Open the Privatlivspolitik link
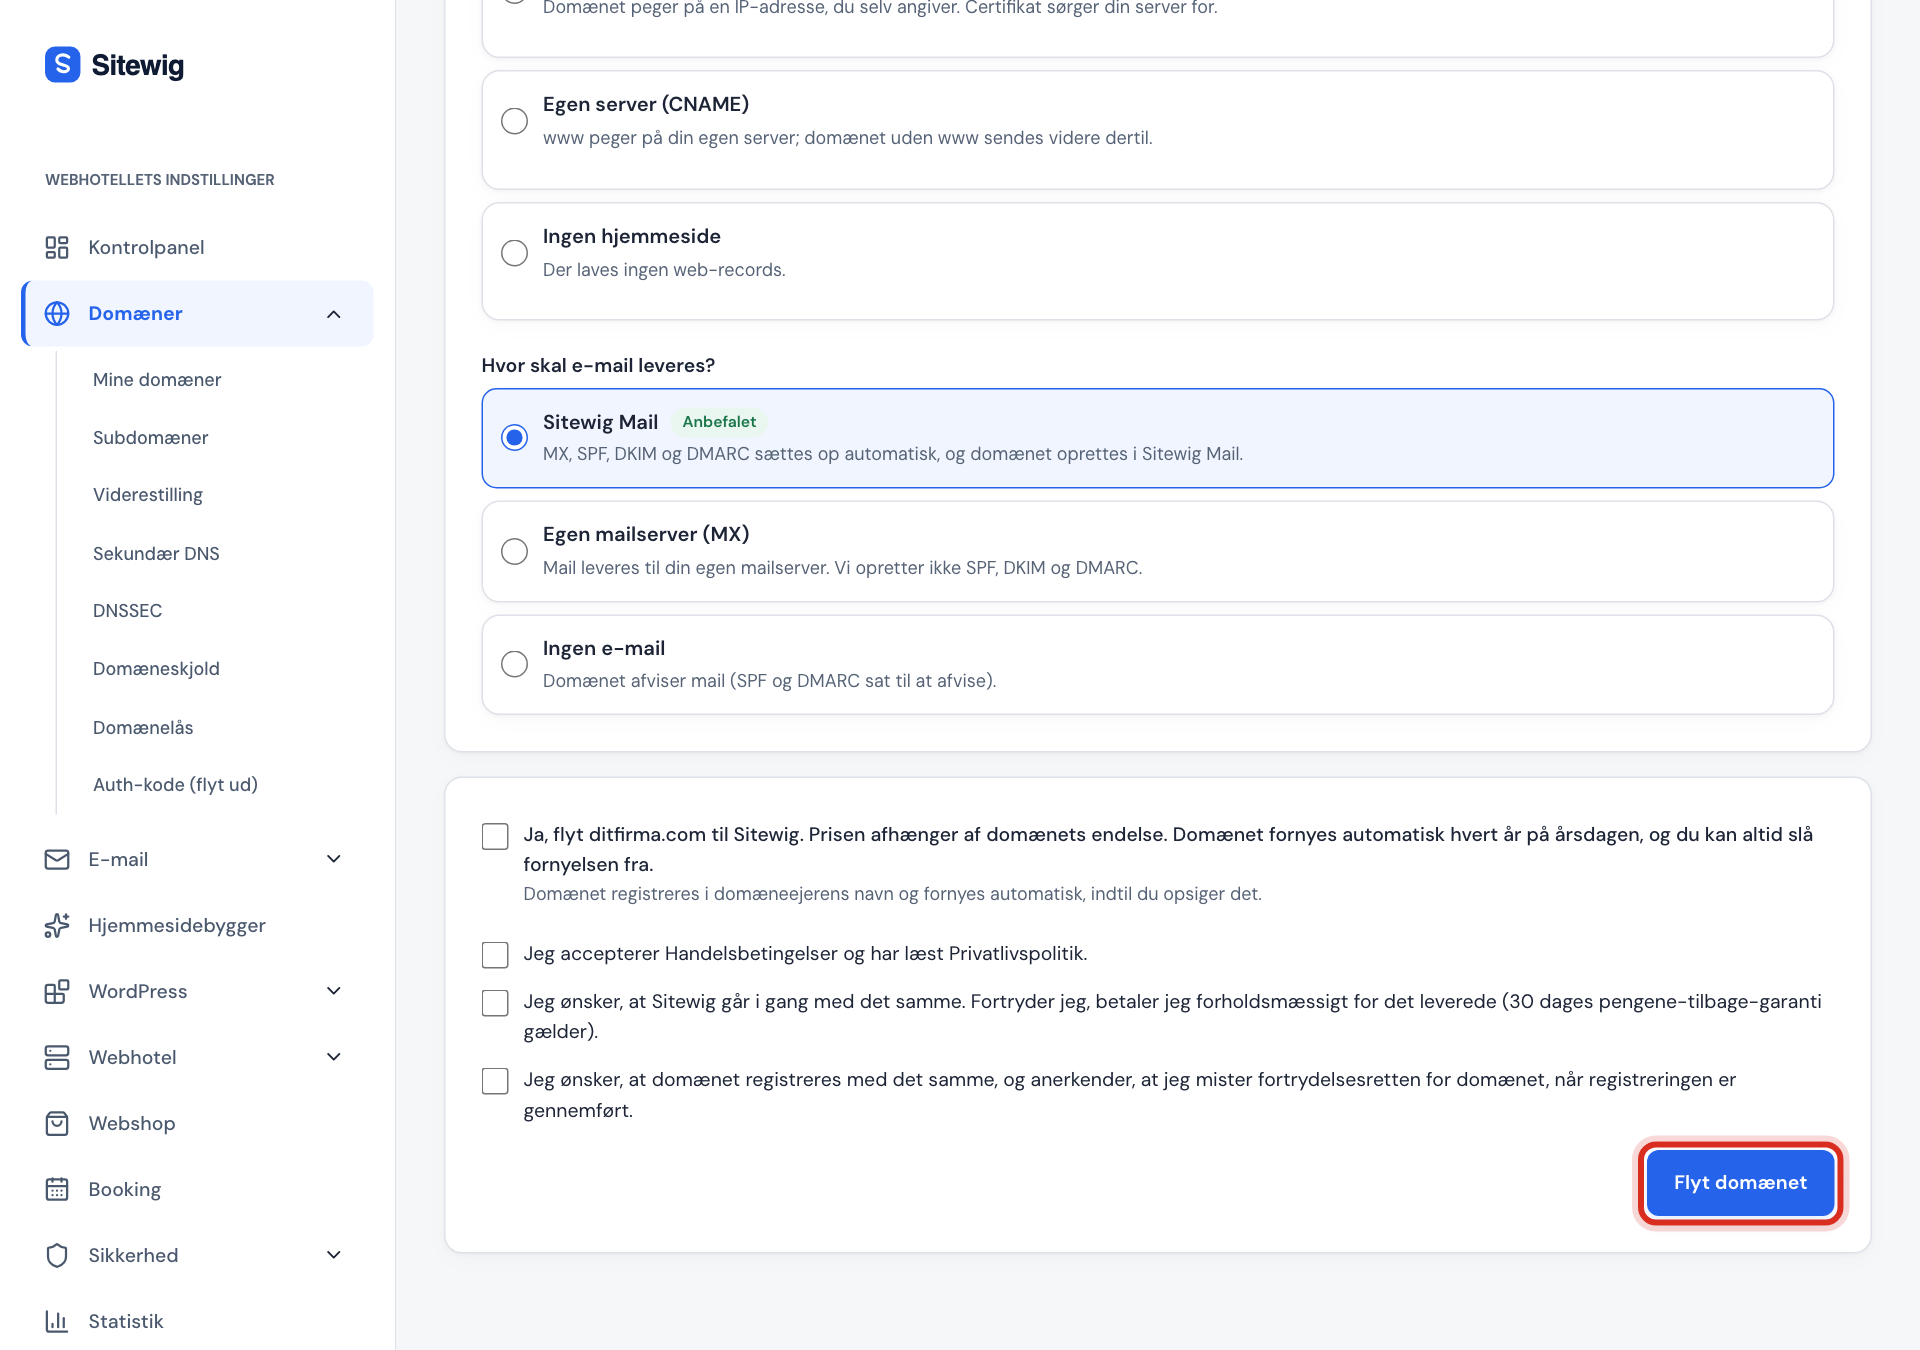Image resolution: width=1920 pixels, height=1350 pixels. pyautogui.click(x=1015, y=954)
